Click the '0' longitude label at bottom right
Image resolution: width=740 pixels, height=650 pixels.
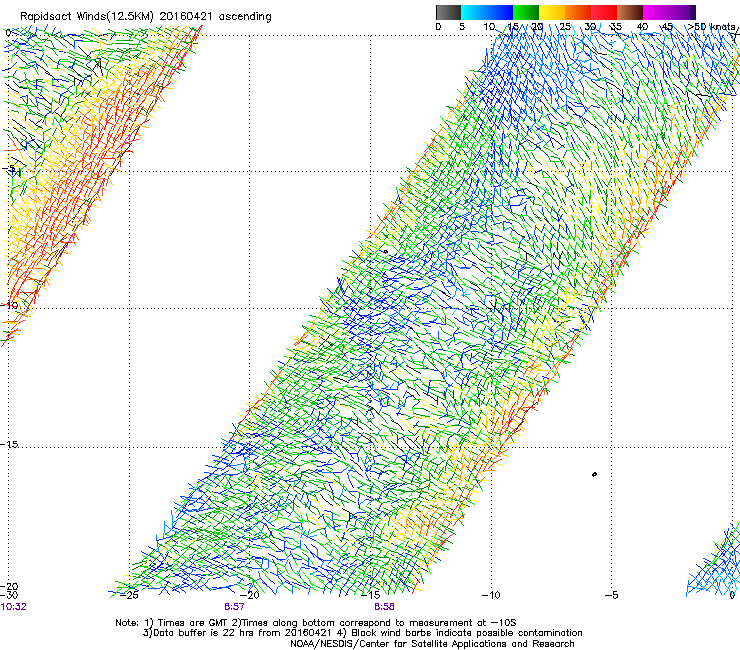[733, 595]
